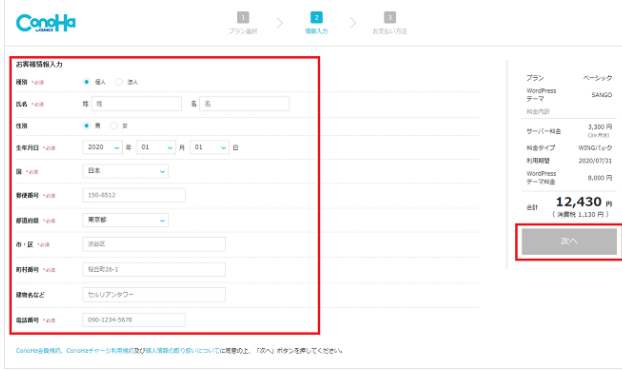
Task: Click the step 2 information entry icon
Action: pos(316,17)
